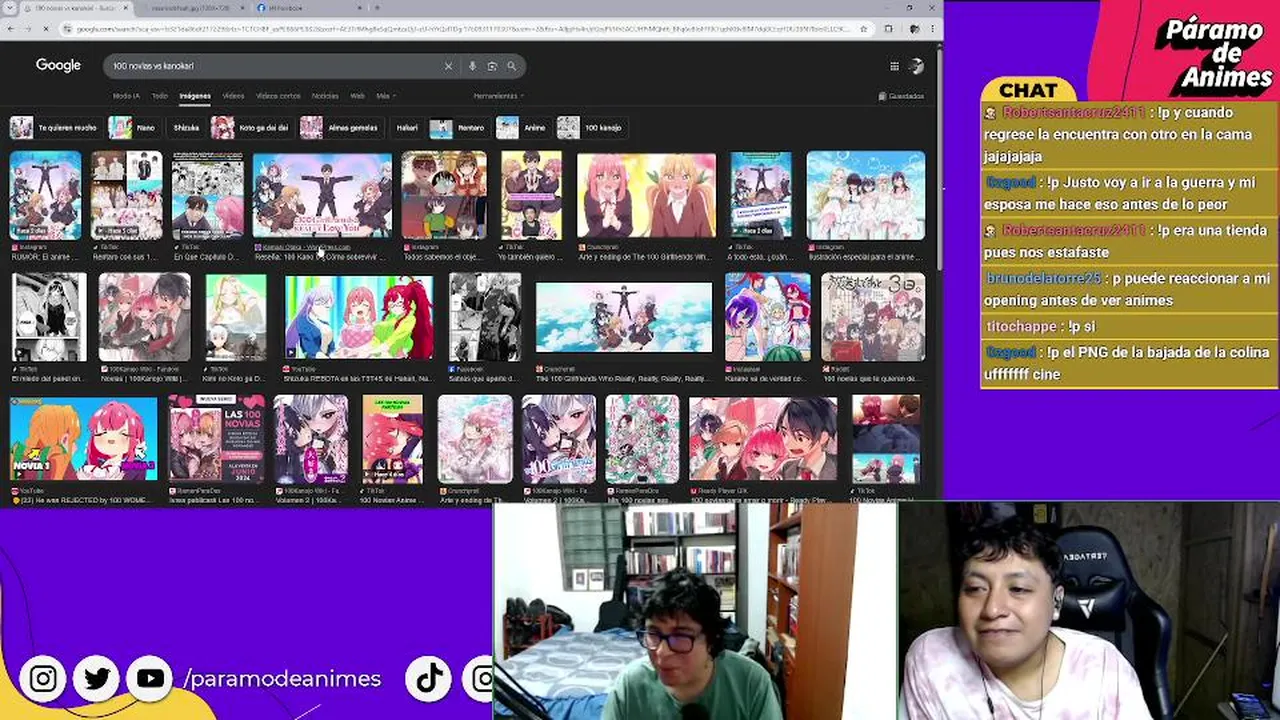Select the Shizuka suggestion chip
The image size is (1280, 720).
coord(186,128)
